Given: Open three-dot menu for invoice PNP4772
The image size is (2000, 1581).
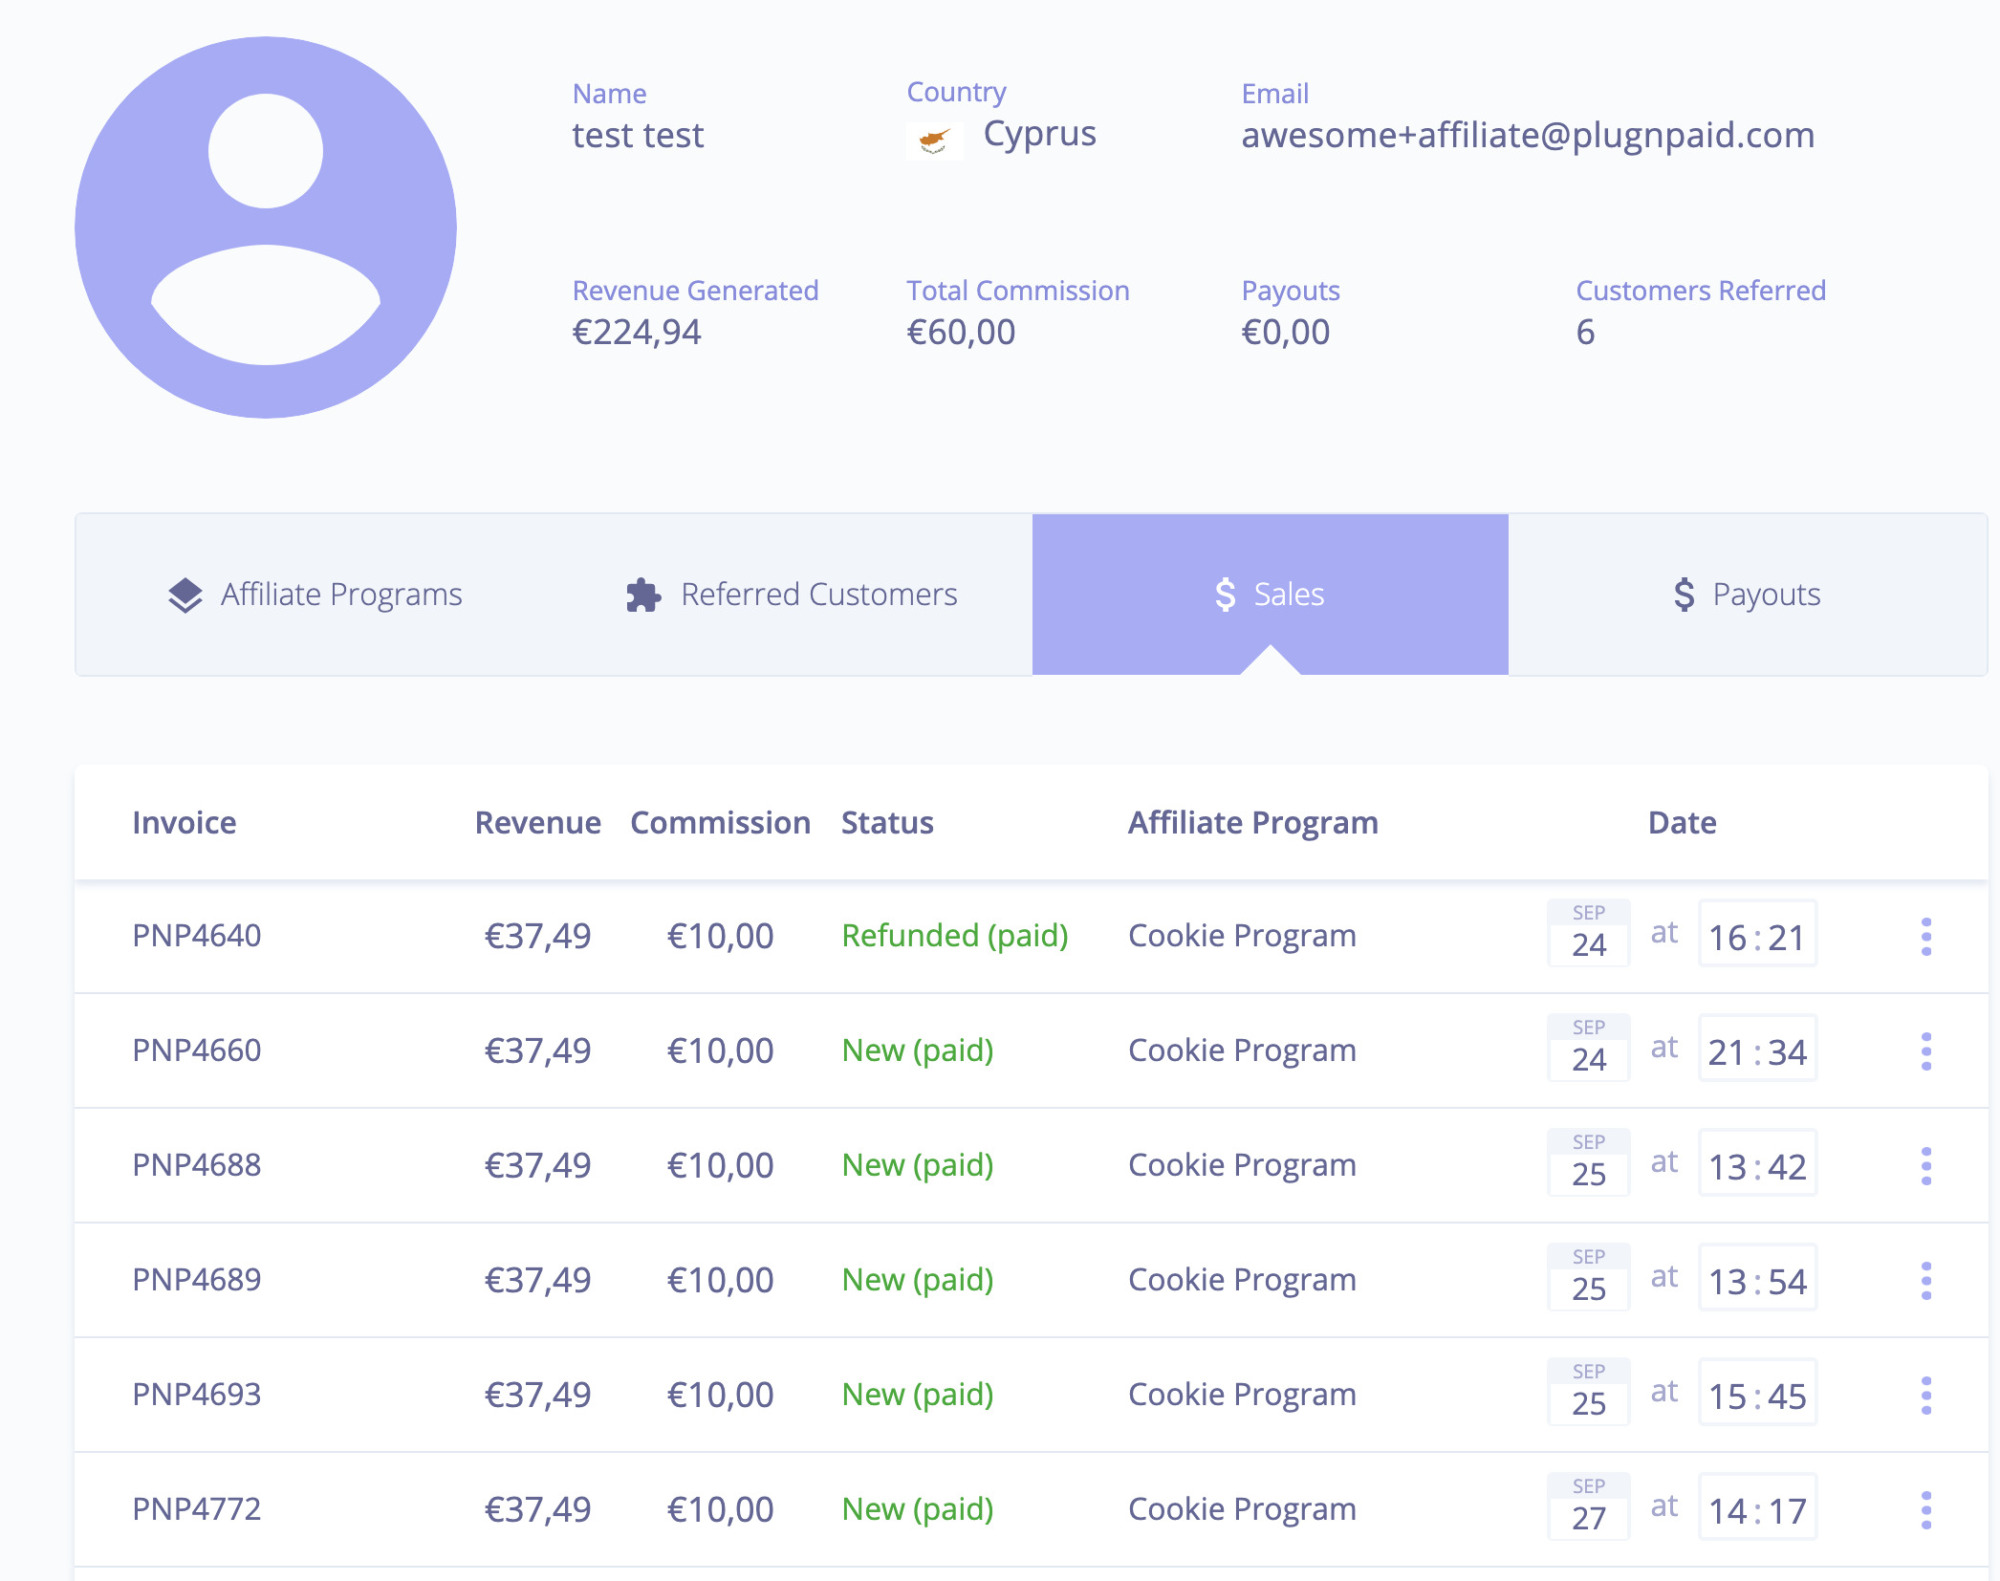Looking at the screenshot, I should pos(1925,1510).
